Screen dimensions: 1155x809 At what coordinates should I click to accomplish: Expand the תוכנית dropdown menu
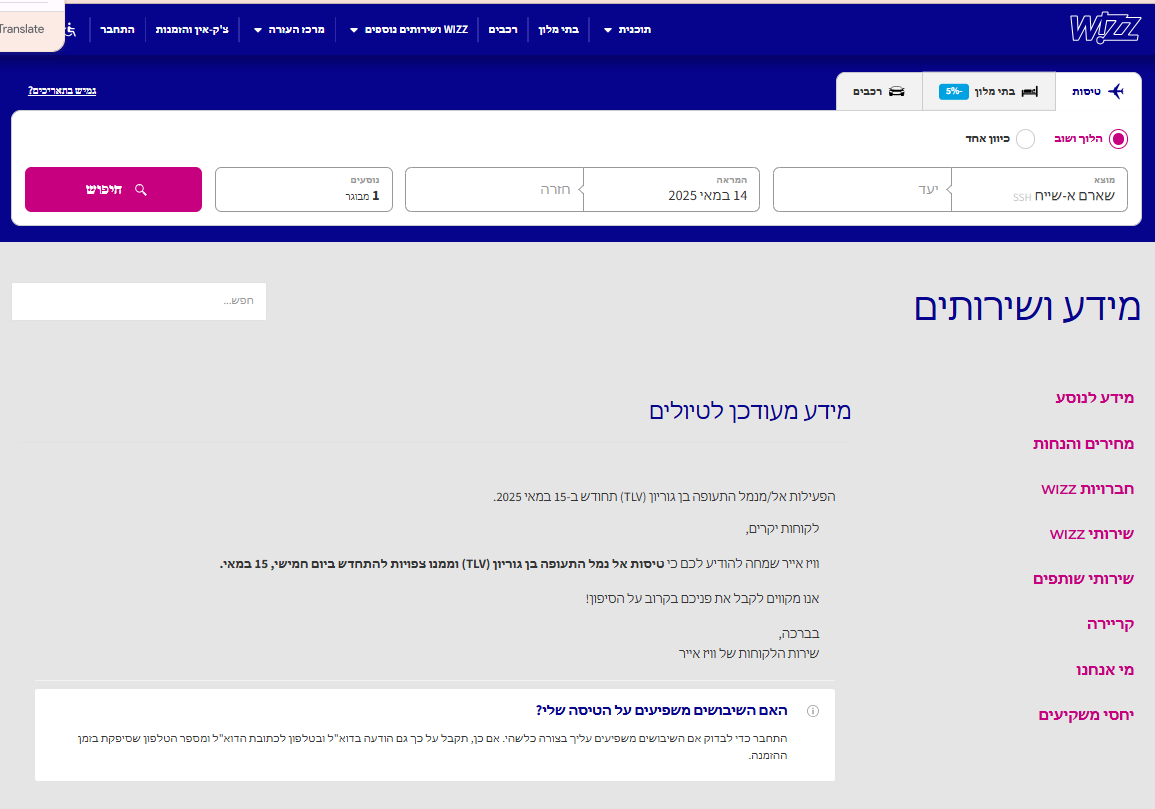[628, 29]
